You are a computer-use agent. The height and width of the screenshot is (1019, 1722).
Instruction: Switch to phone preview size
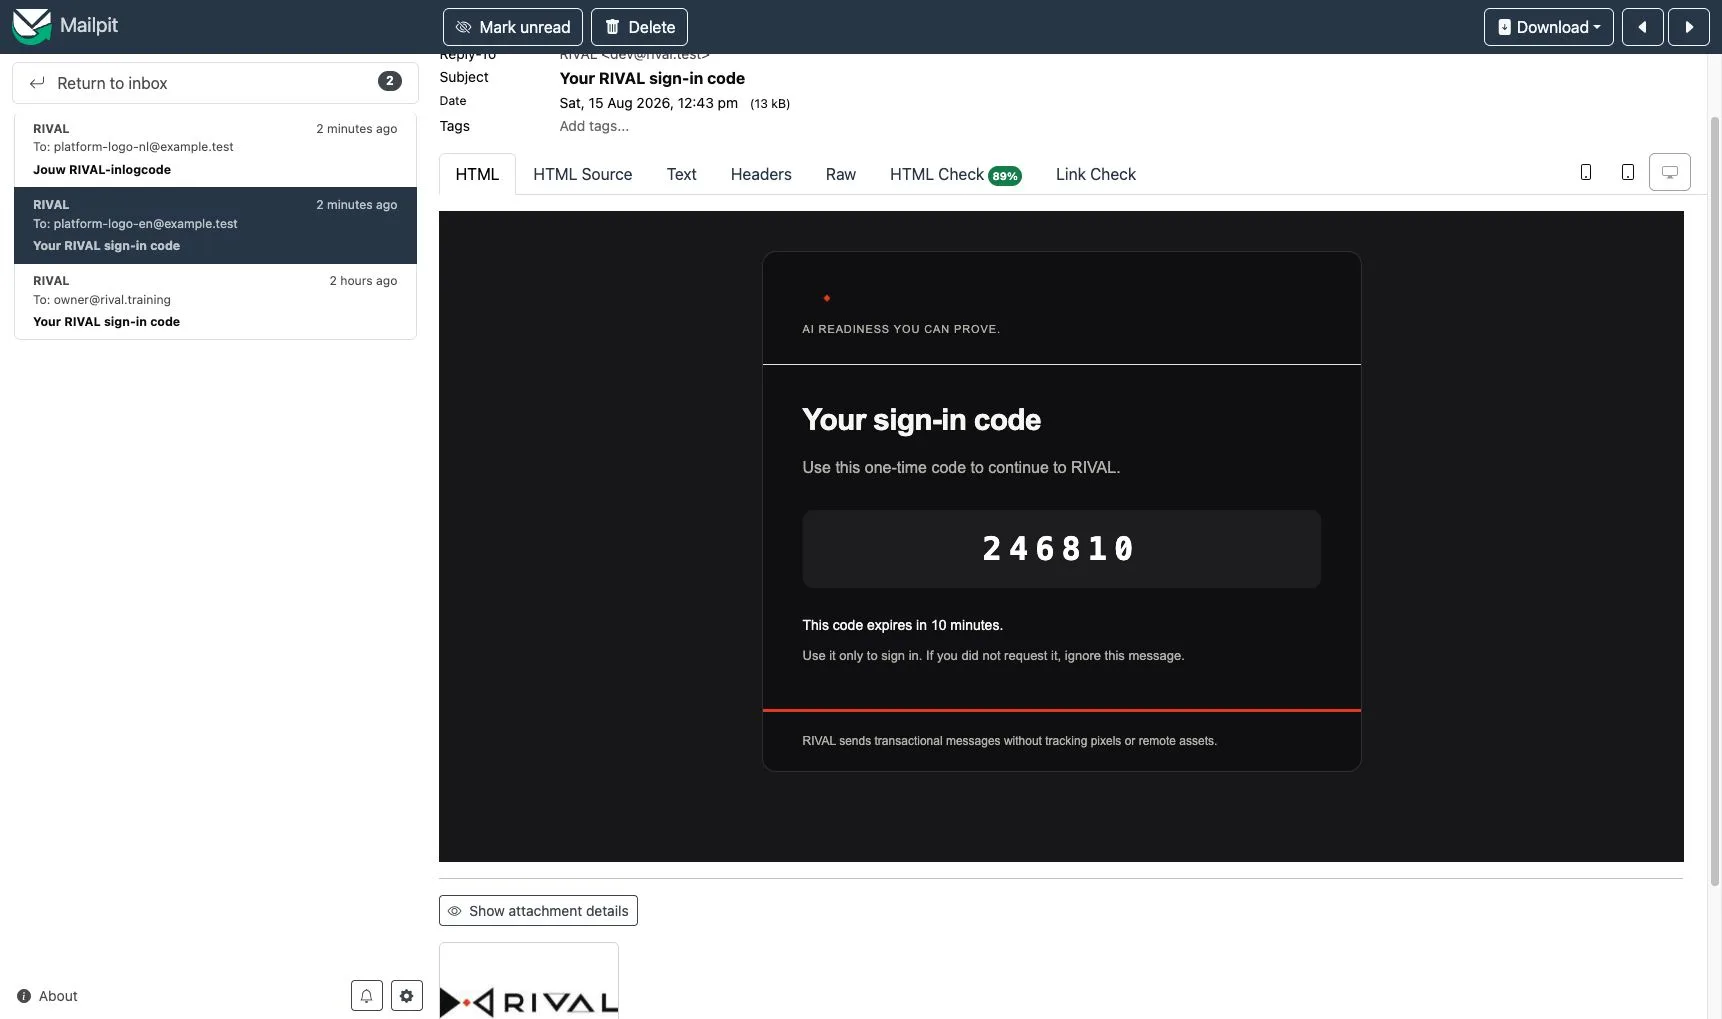click(x=1586, y=172)
